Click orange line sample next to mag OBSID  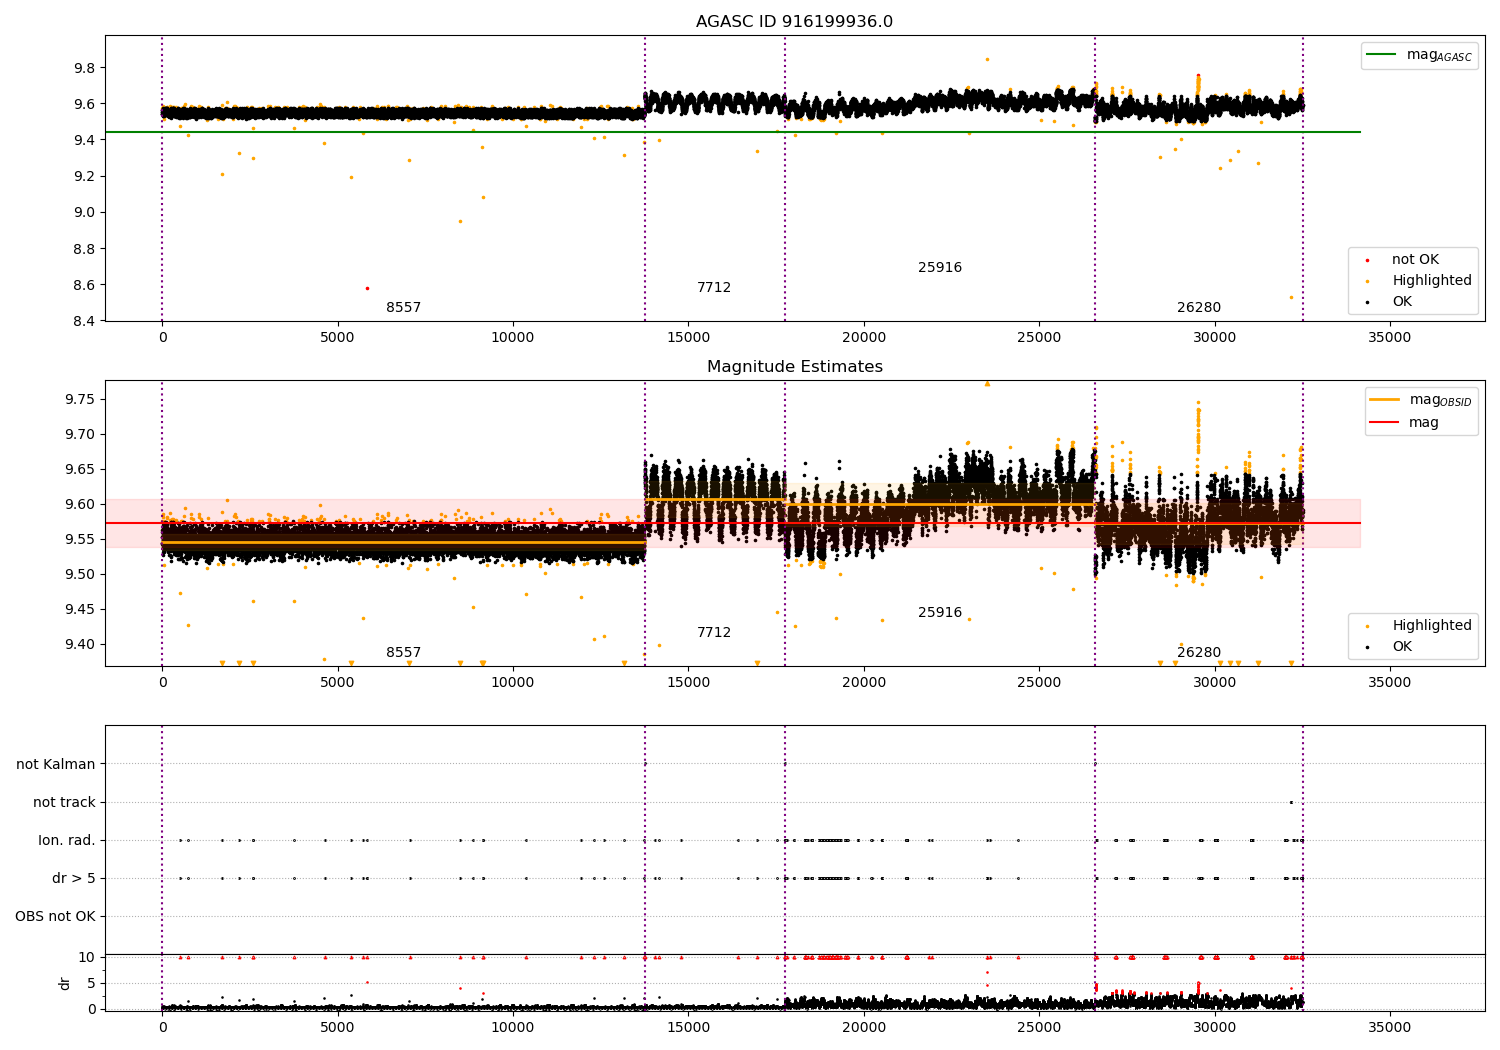click(x=1385, y=400)
